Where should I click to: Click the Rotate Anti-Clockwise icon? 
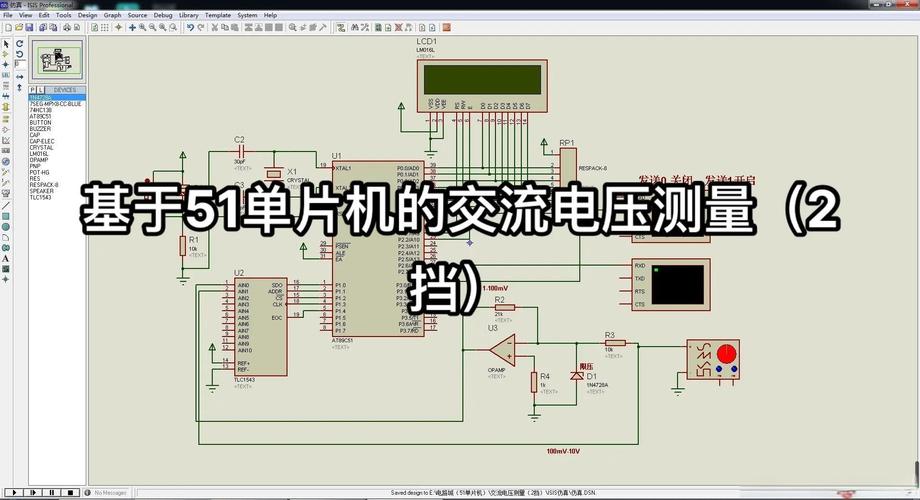point(19,54)
